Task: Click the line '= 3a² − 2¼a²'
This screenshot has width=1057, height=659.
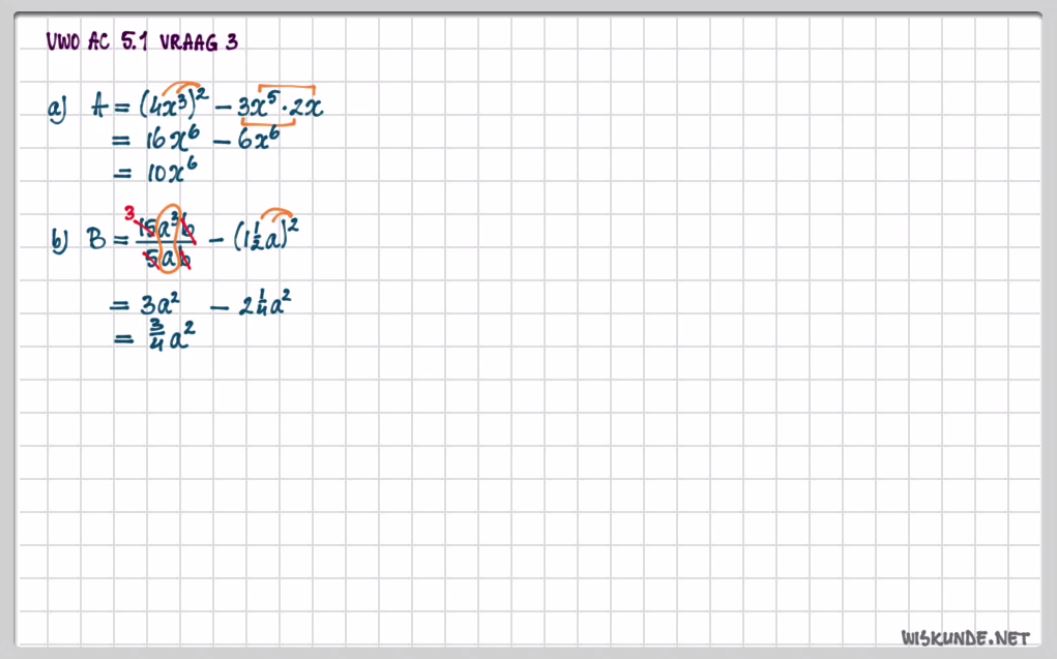Action: (x=201, y=304)
